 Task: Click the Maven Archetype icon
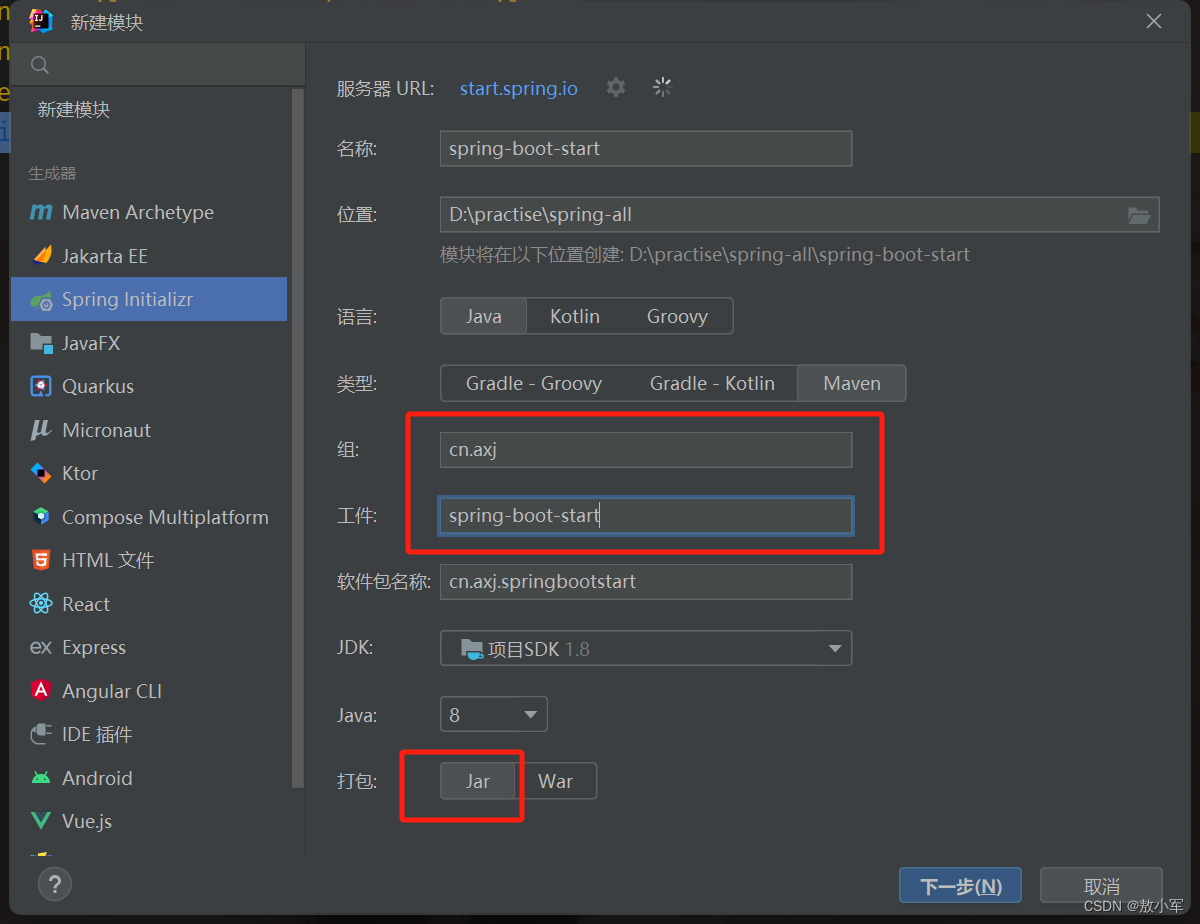click(x=41, y=212)
